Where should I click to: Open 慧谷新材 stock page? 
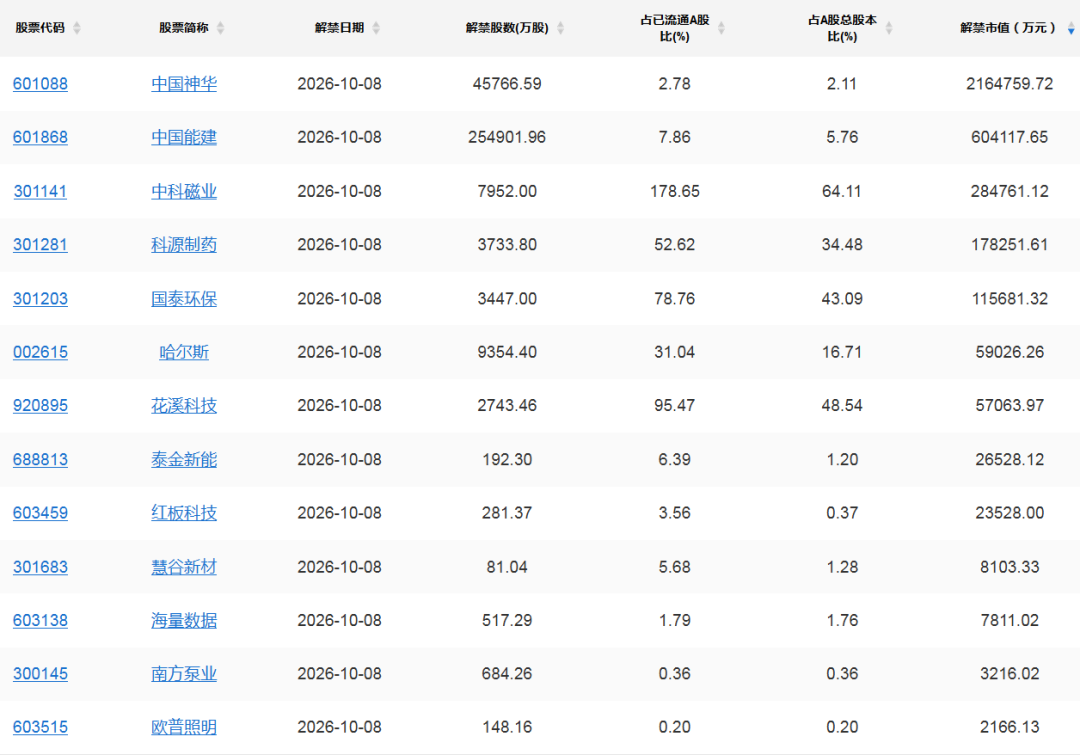[184, 567]
